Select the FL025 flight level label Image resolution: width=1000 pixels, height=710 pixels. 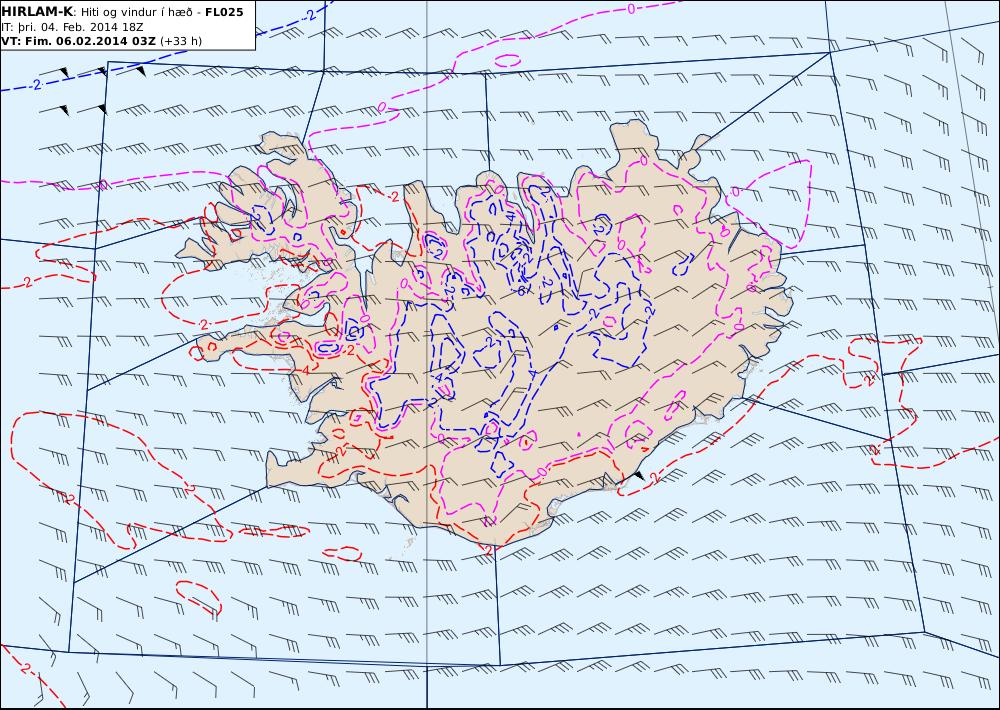coord(224,12)
